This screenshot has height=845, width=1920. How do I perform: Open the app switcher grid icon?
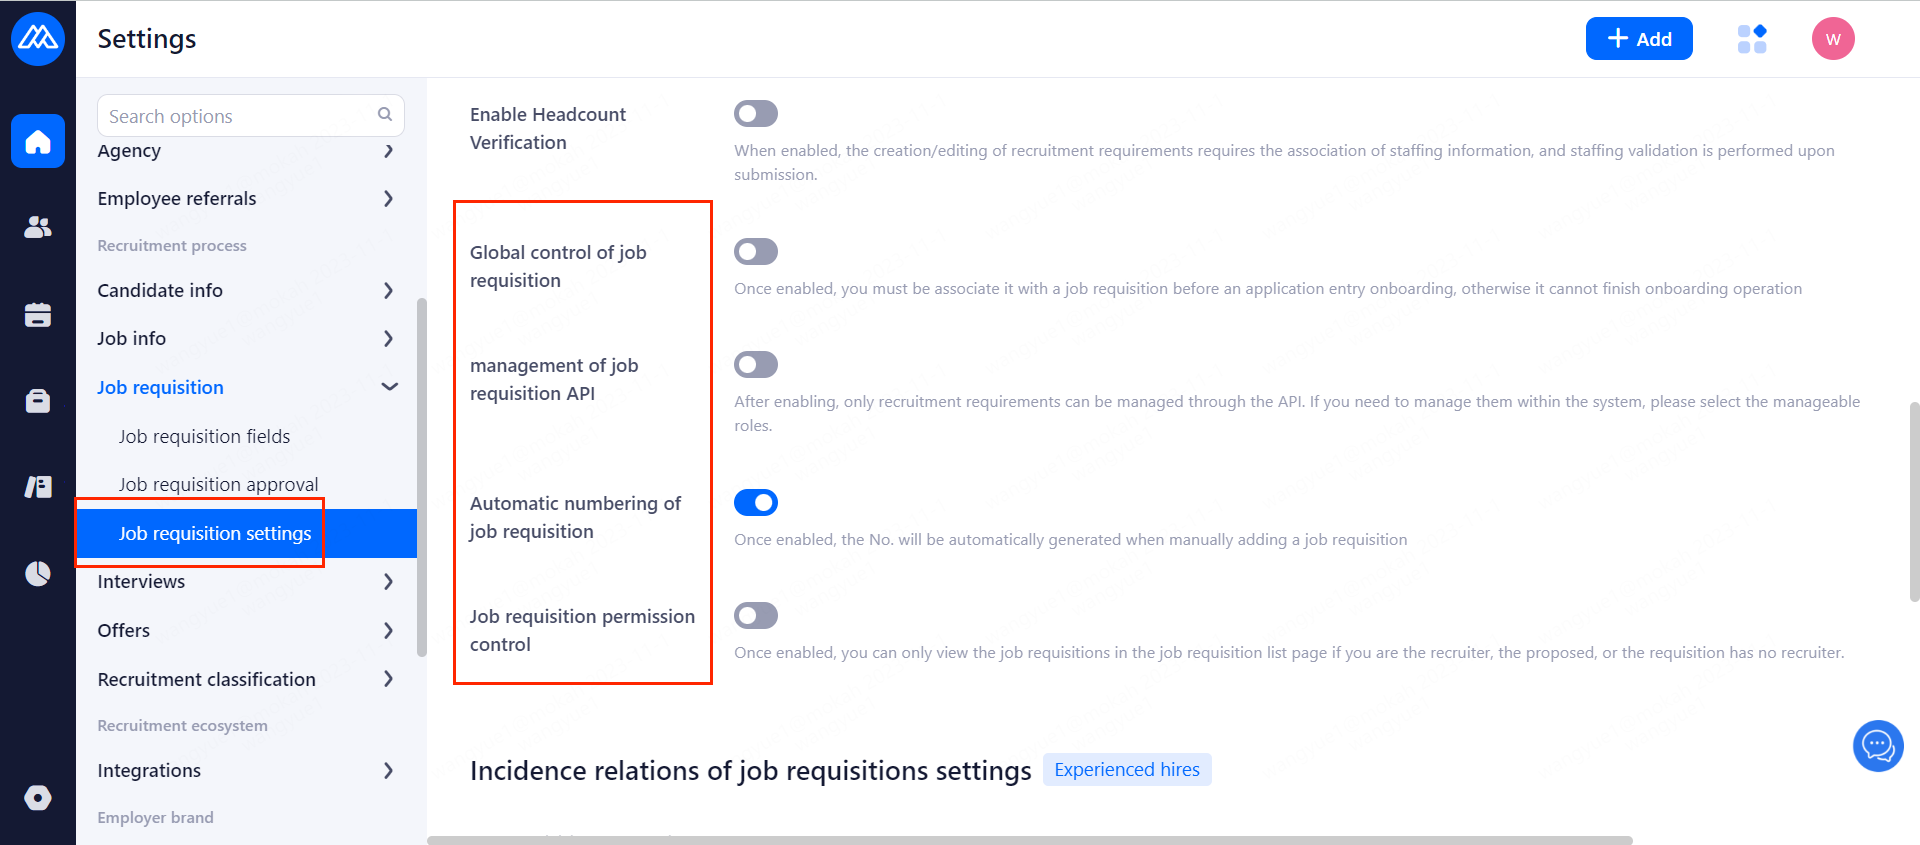(x=1752, y=39)
